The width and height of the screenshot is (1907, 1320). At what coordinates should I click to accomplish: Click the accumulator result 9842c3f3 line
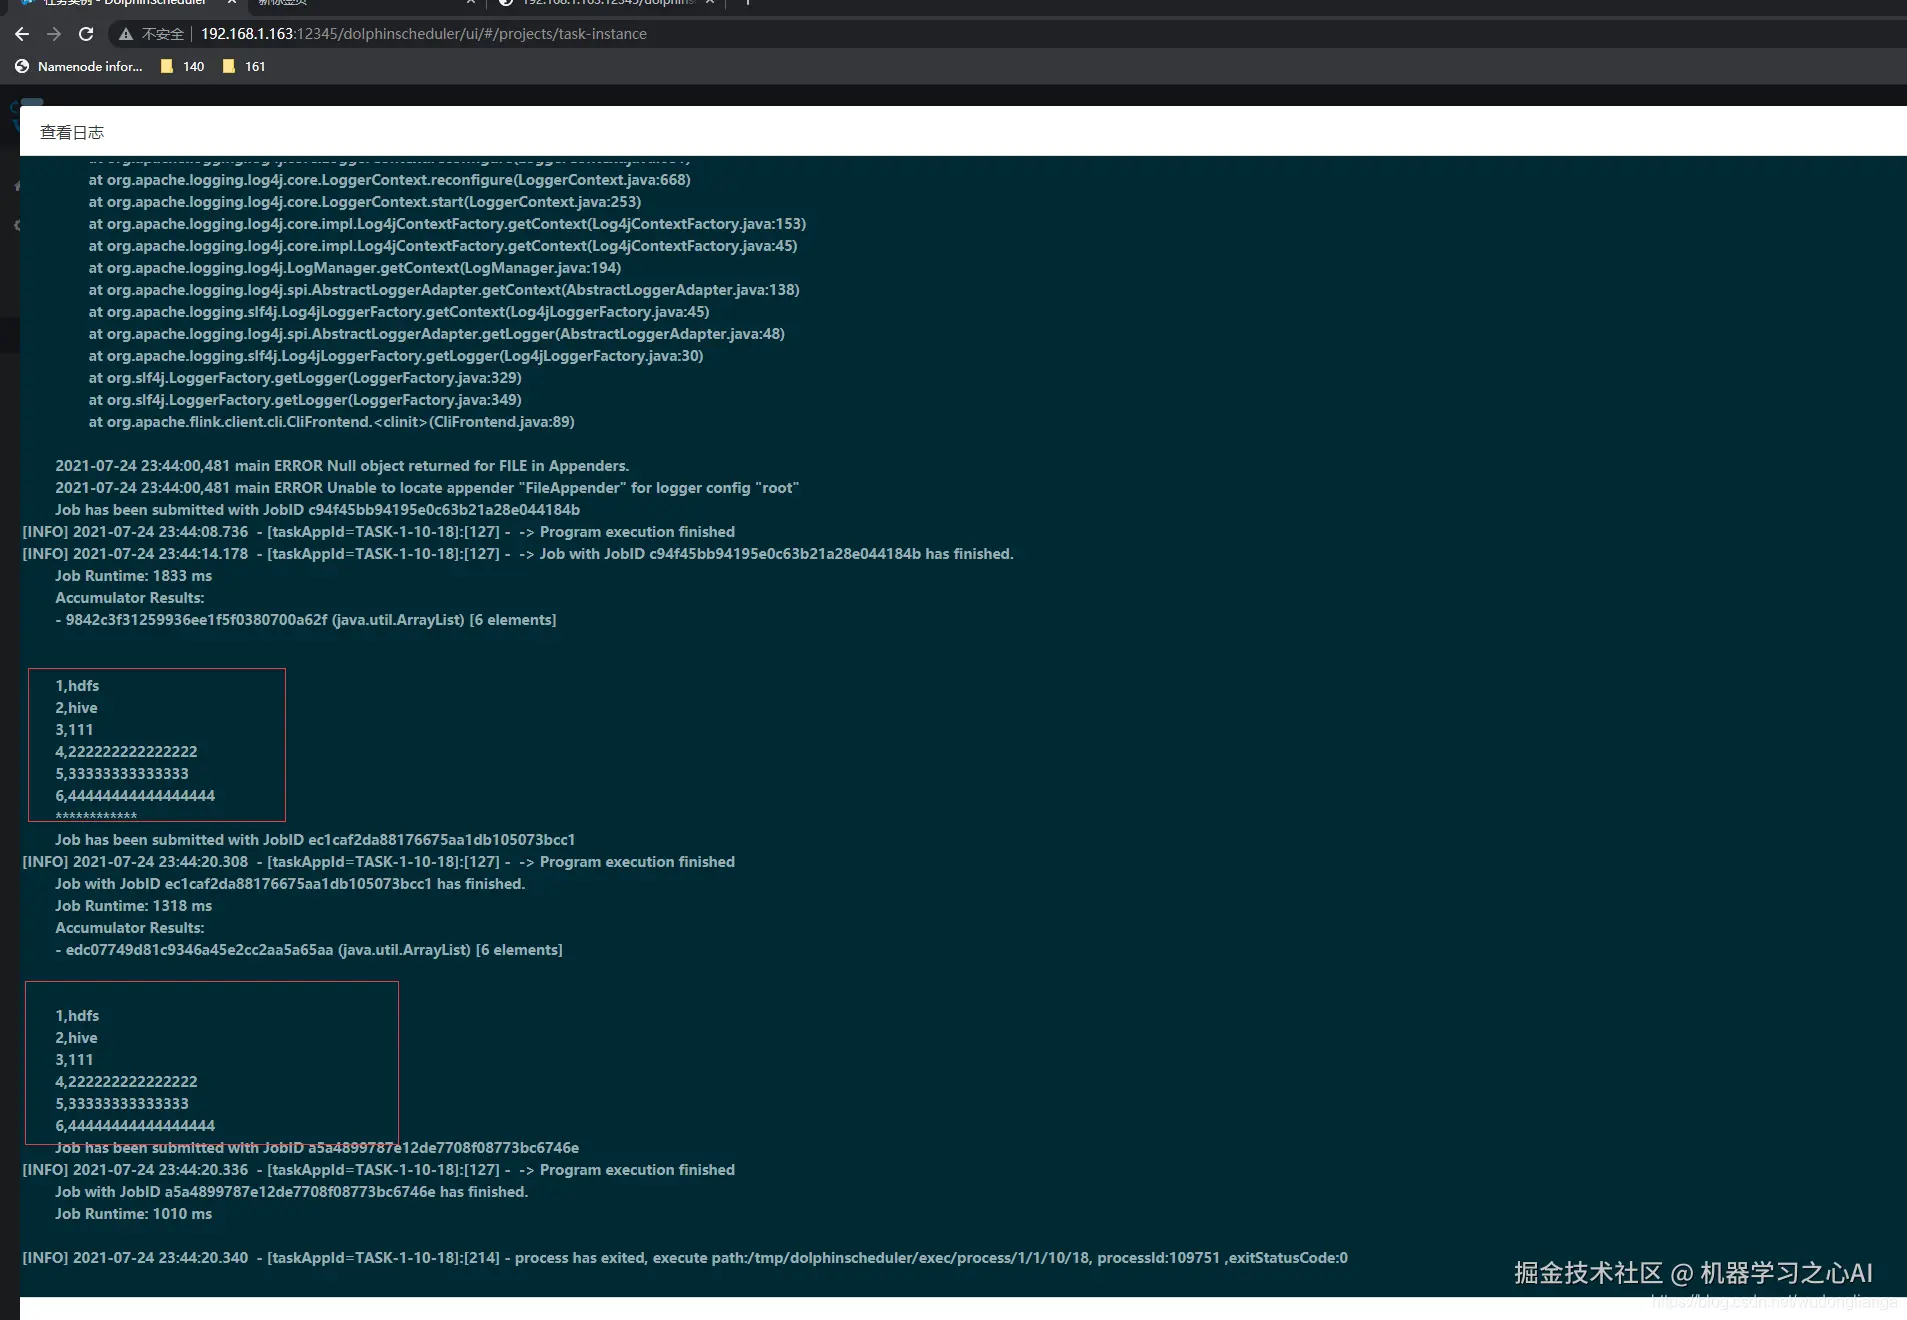coord(306,620)
